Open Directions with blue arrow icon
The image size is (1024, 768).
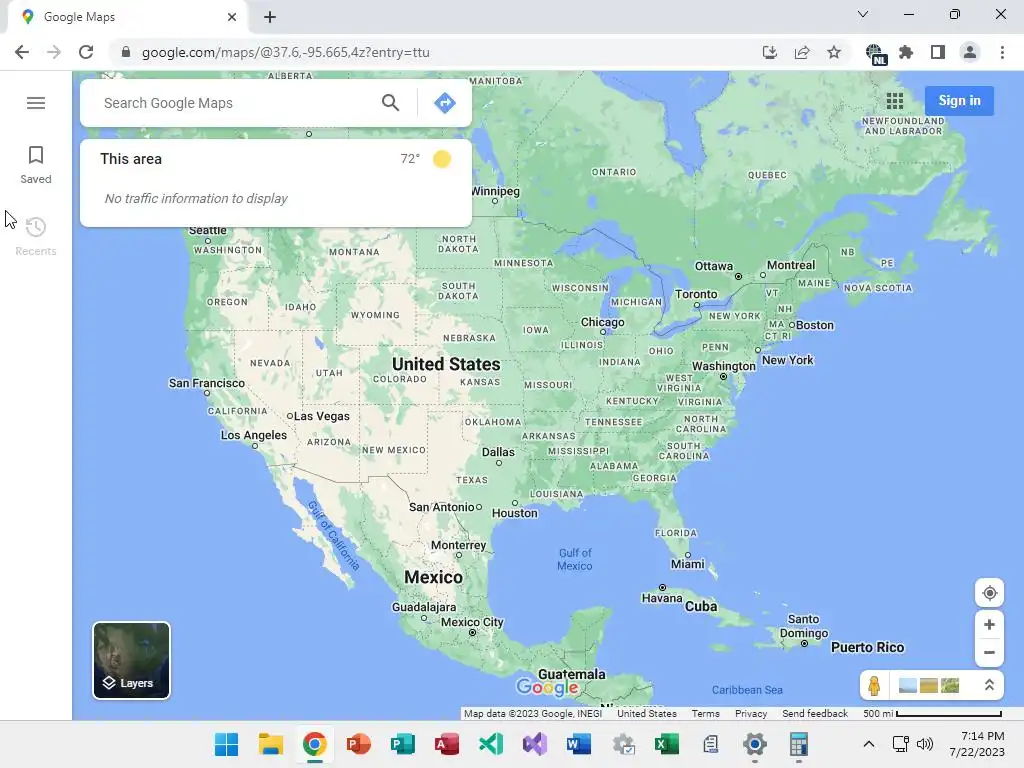(445, 103)
